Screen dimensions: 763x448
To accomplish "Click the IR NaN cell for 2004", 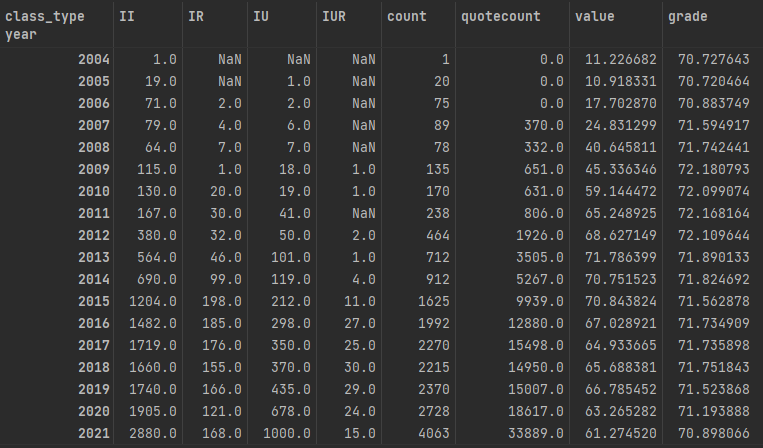I will [226, 61].
